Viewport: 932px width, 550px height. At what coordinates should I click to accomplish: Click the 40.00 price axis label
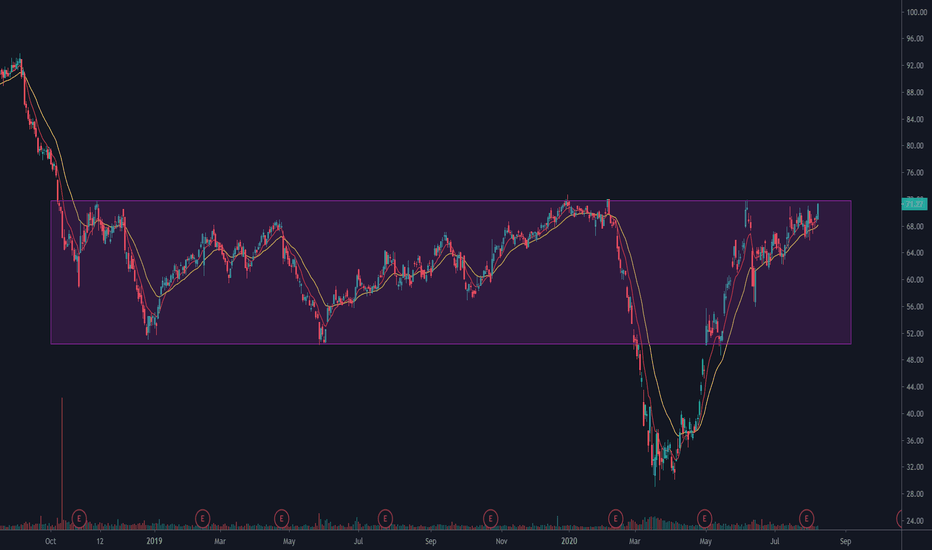coord(915,413)
